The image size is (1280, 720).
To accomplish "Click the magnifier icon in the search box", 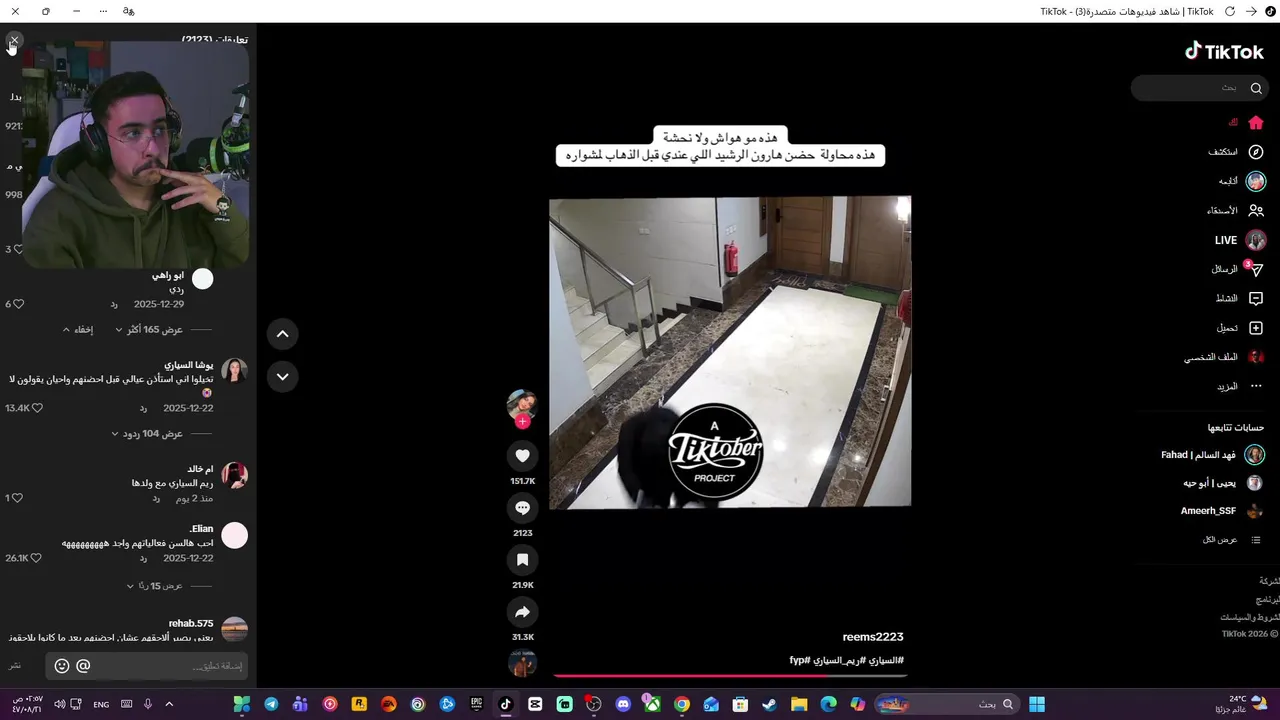I will (1256, 88).
